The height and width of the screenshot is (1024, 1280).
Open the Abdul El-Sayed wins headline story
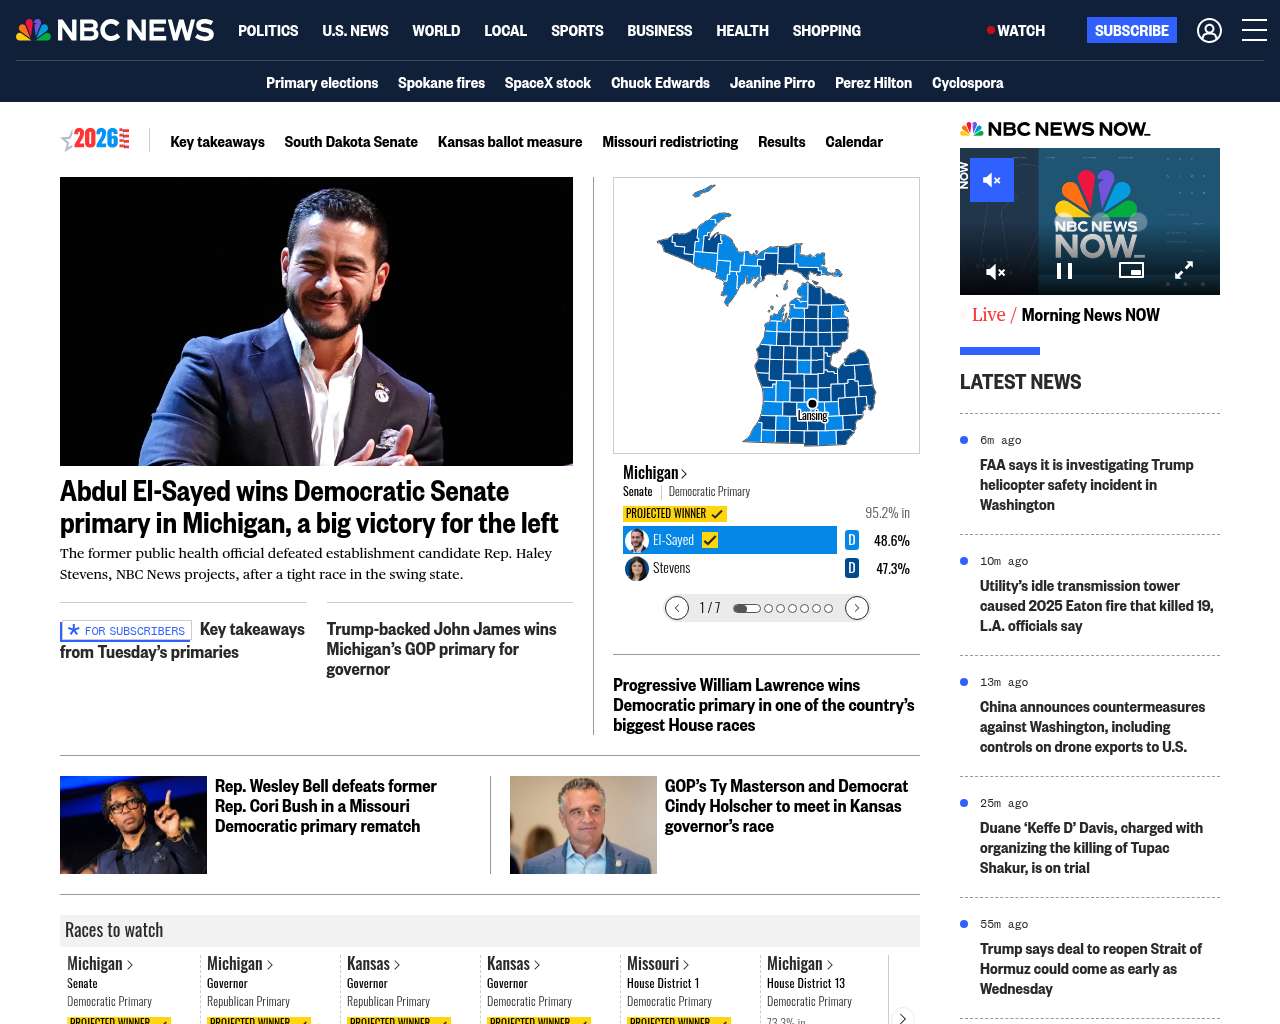309,507
